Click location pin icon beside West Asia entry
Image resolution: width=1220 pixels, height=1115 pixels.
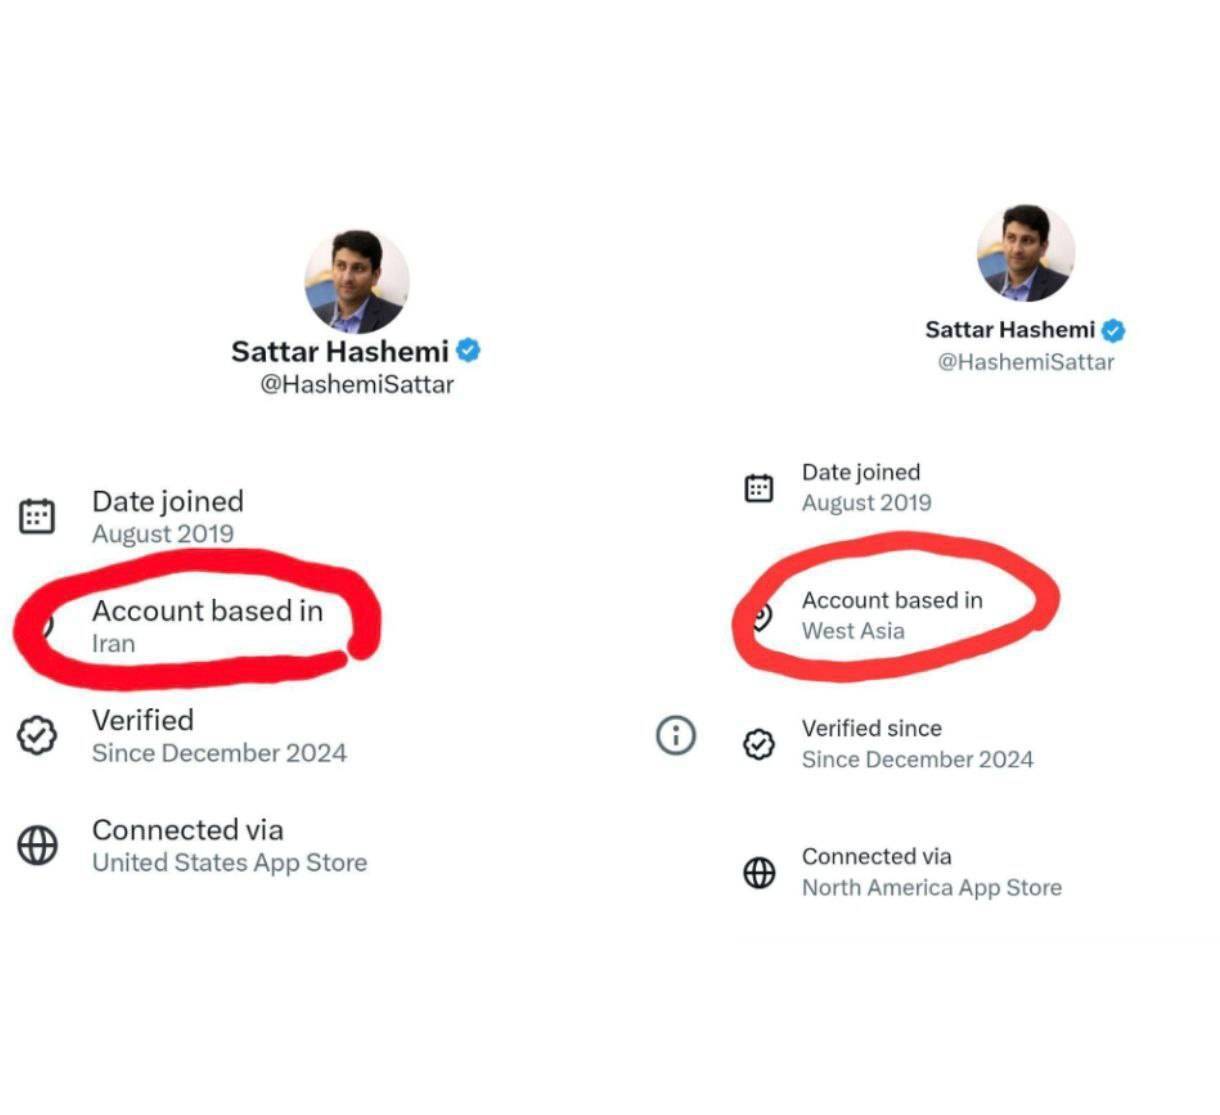761,616
